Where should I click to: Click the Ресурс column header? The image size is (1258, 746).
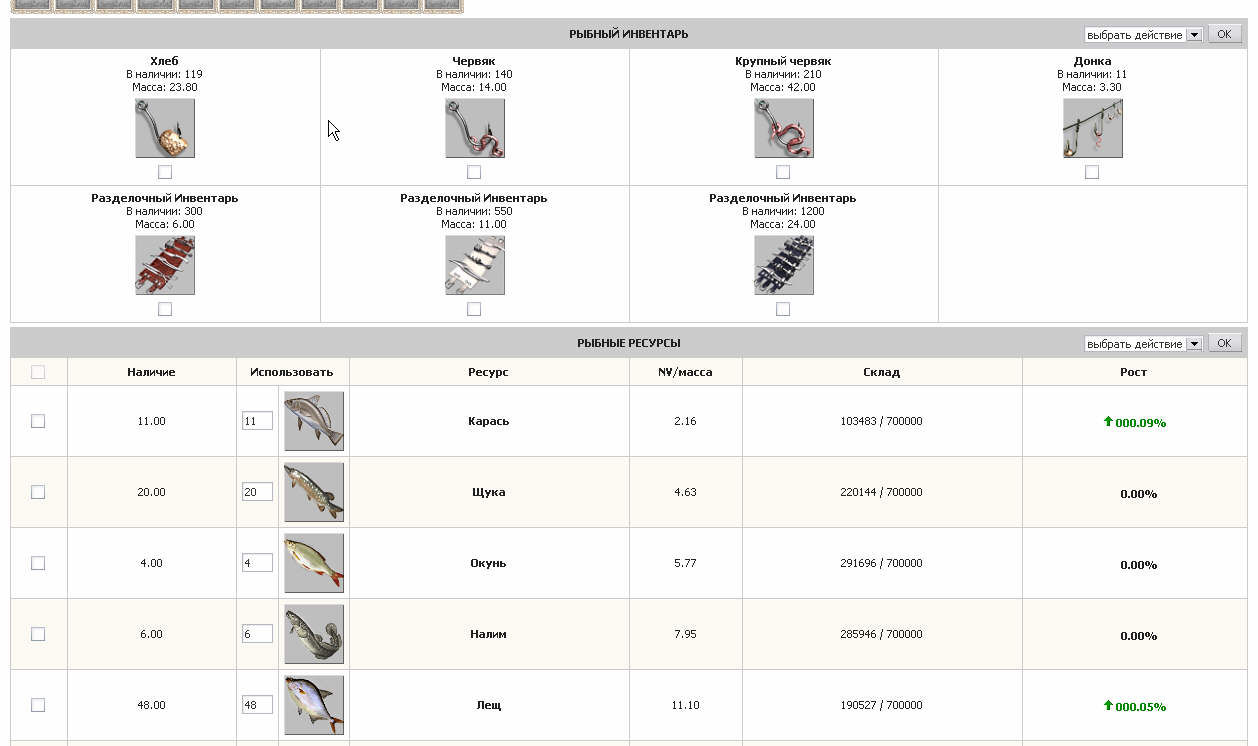(x=488, y=372)
